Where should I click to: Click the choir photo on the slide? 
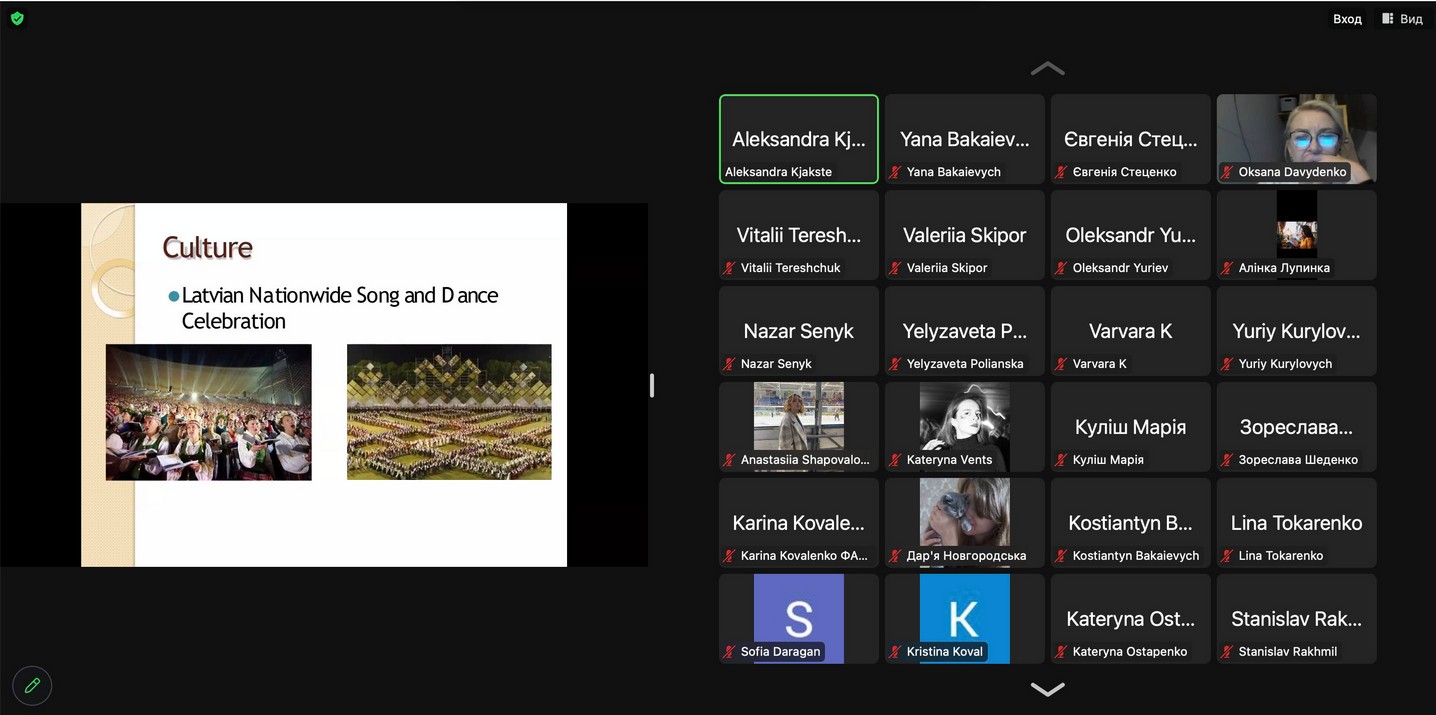(208, 412)
